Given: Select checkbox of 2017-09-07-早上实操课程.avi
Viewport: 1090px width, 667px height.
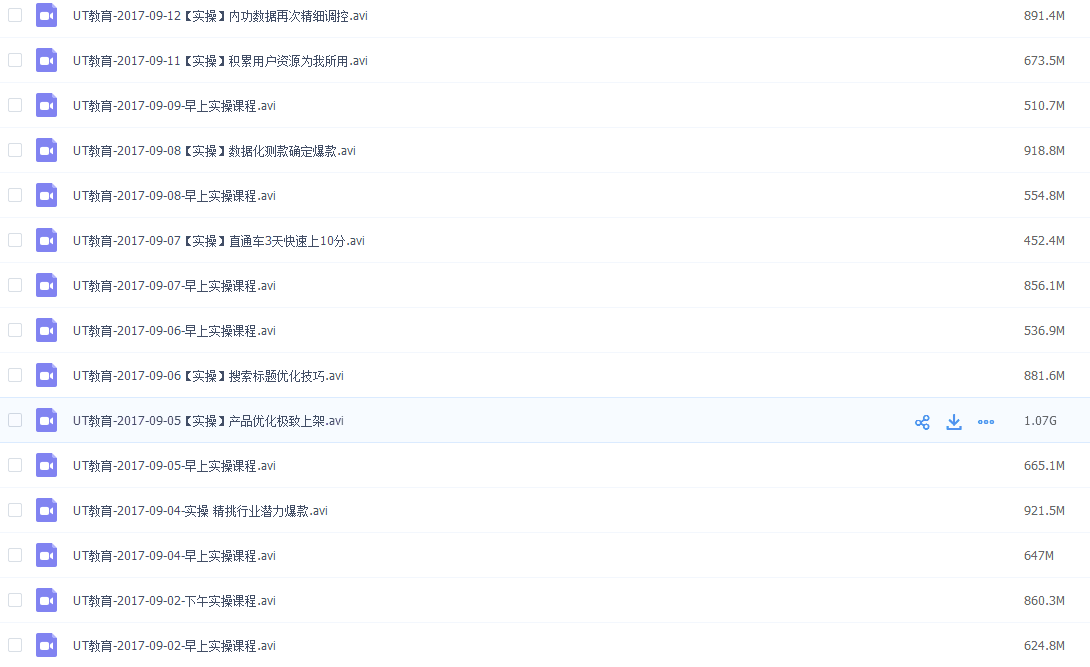Looking at the screenshot, I should click(15, 285).
